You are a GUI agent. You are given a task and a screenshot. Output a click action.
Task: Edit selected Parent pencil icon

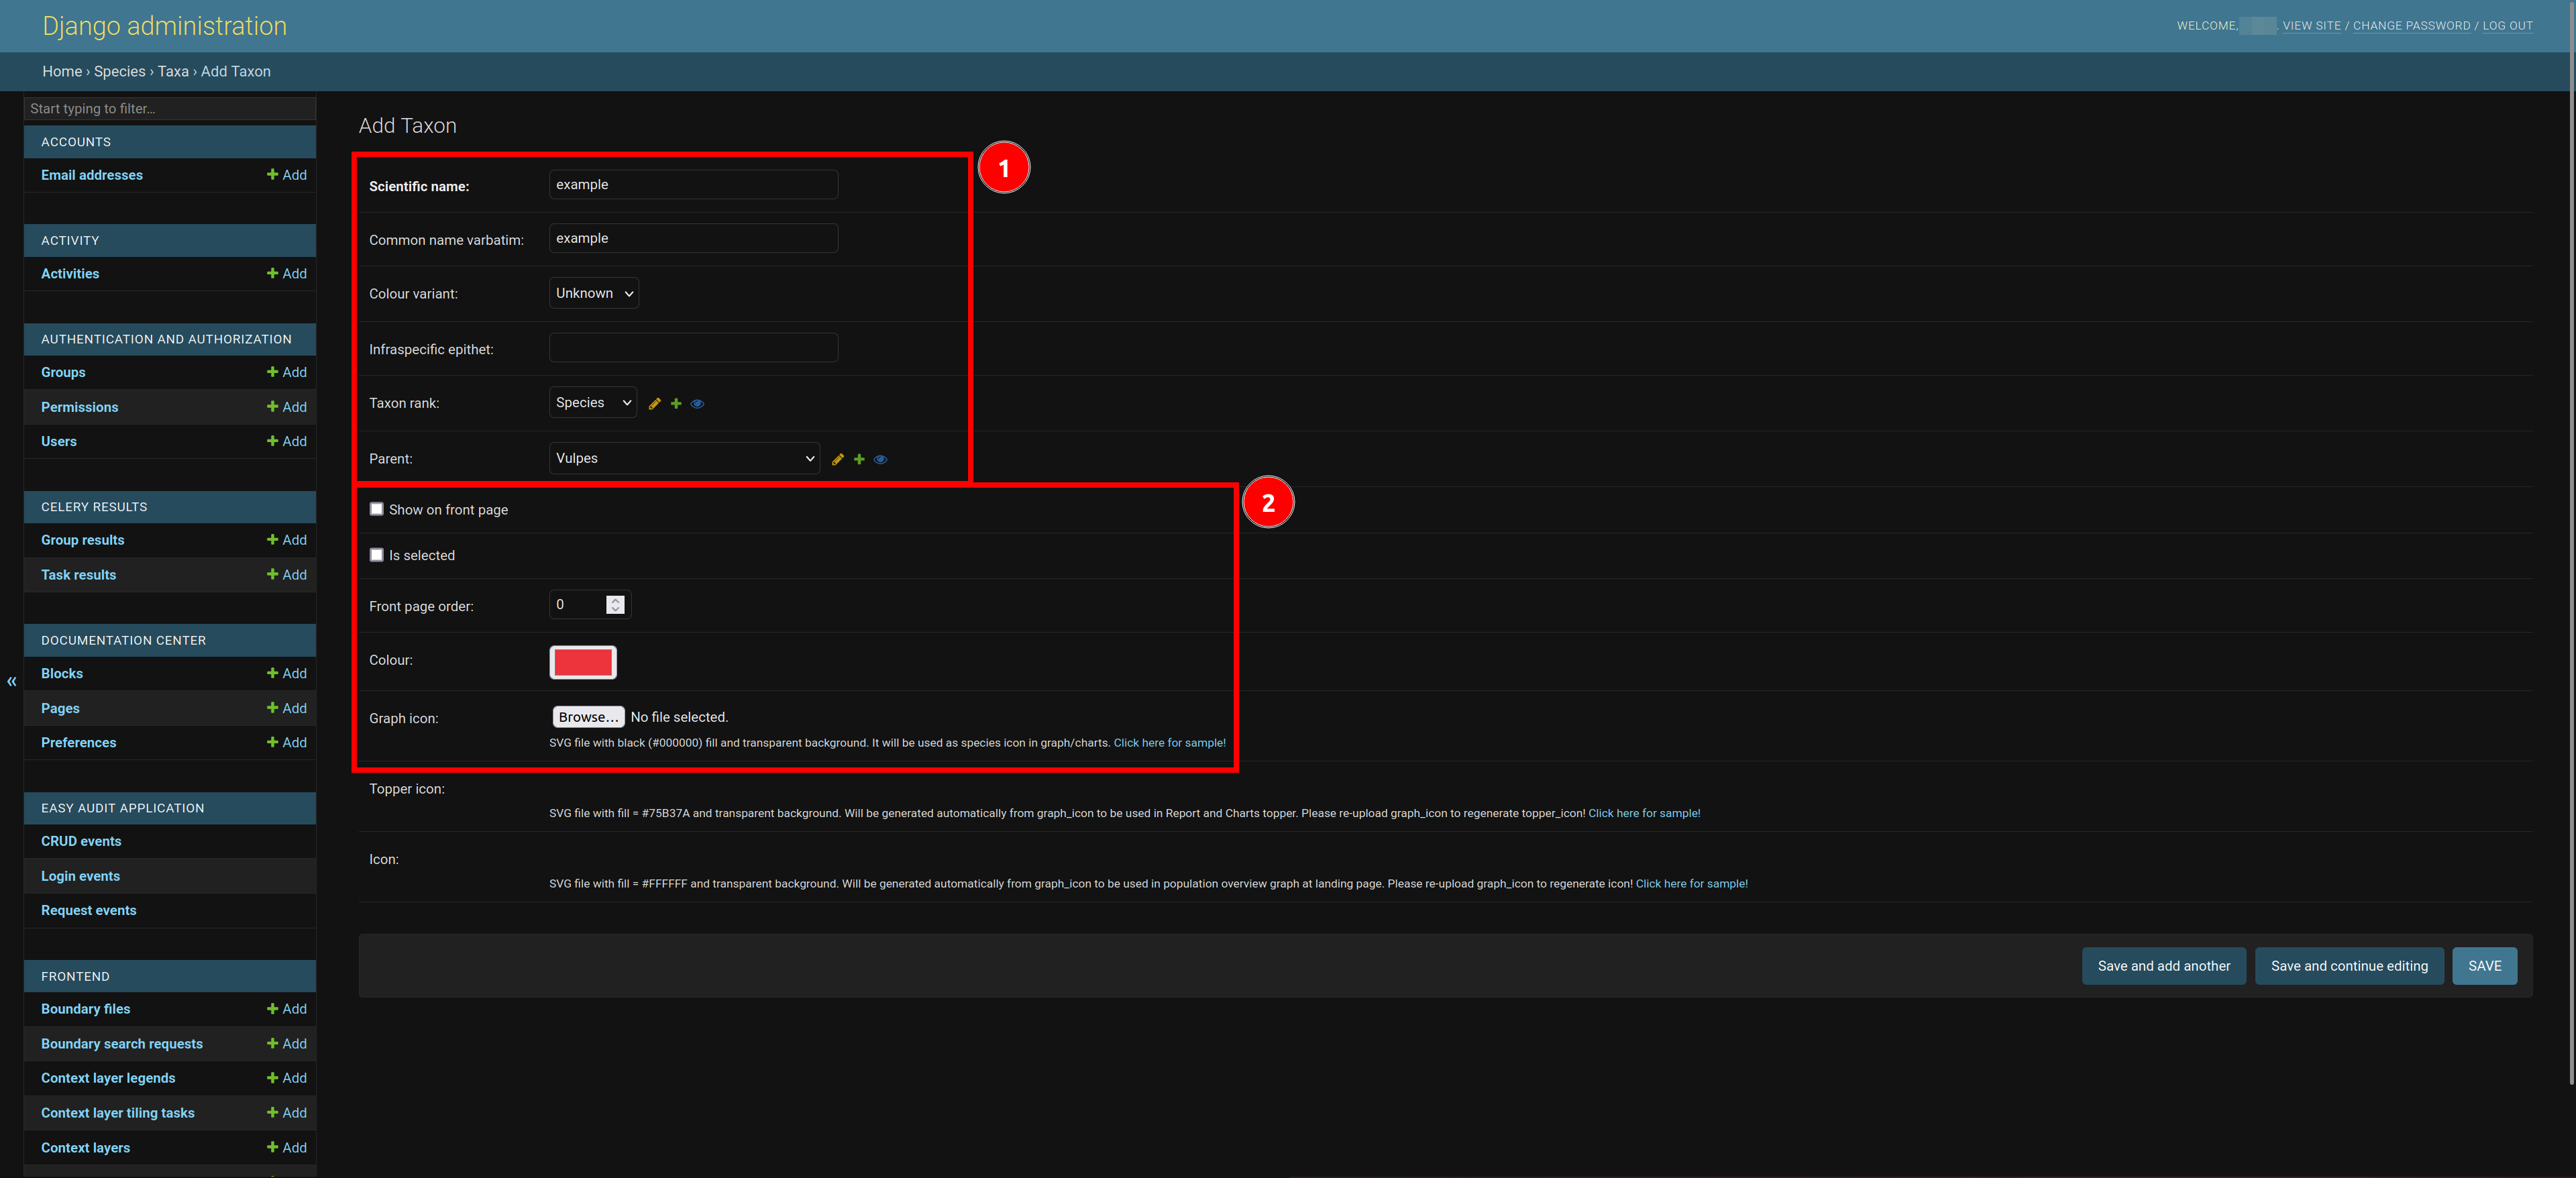pos(838,459)
